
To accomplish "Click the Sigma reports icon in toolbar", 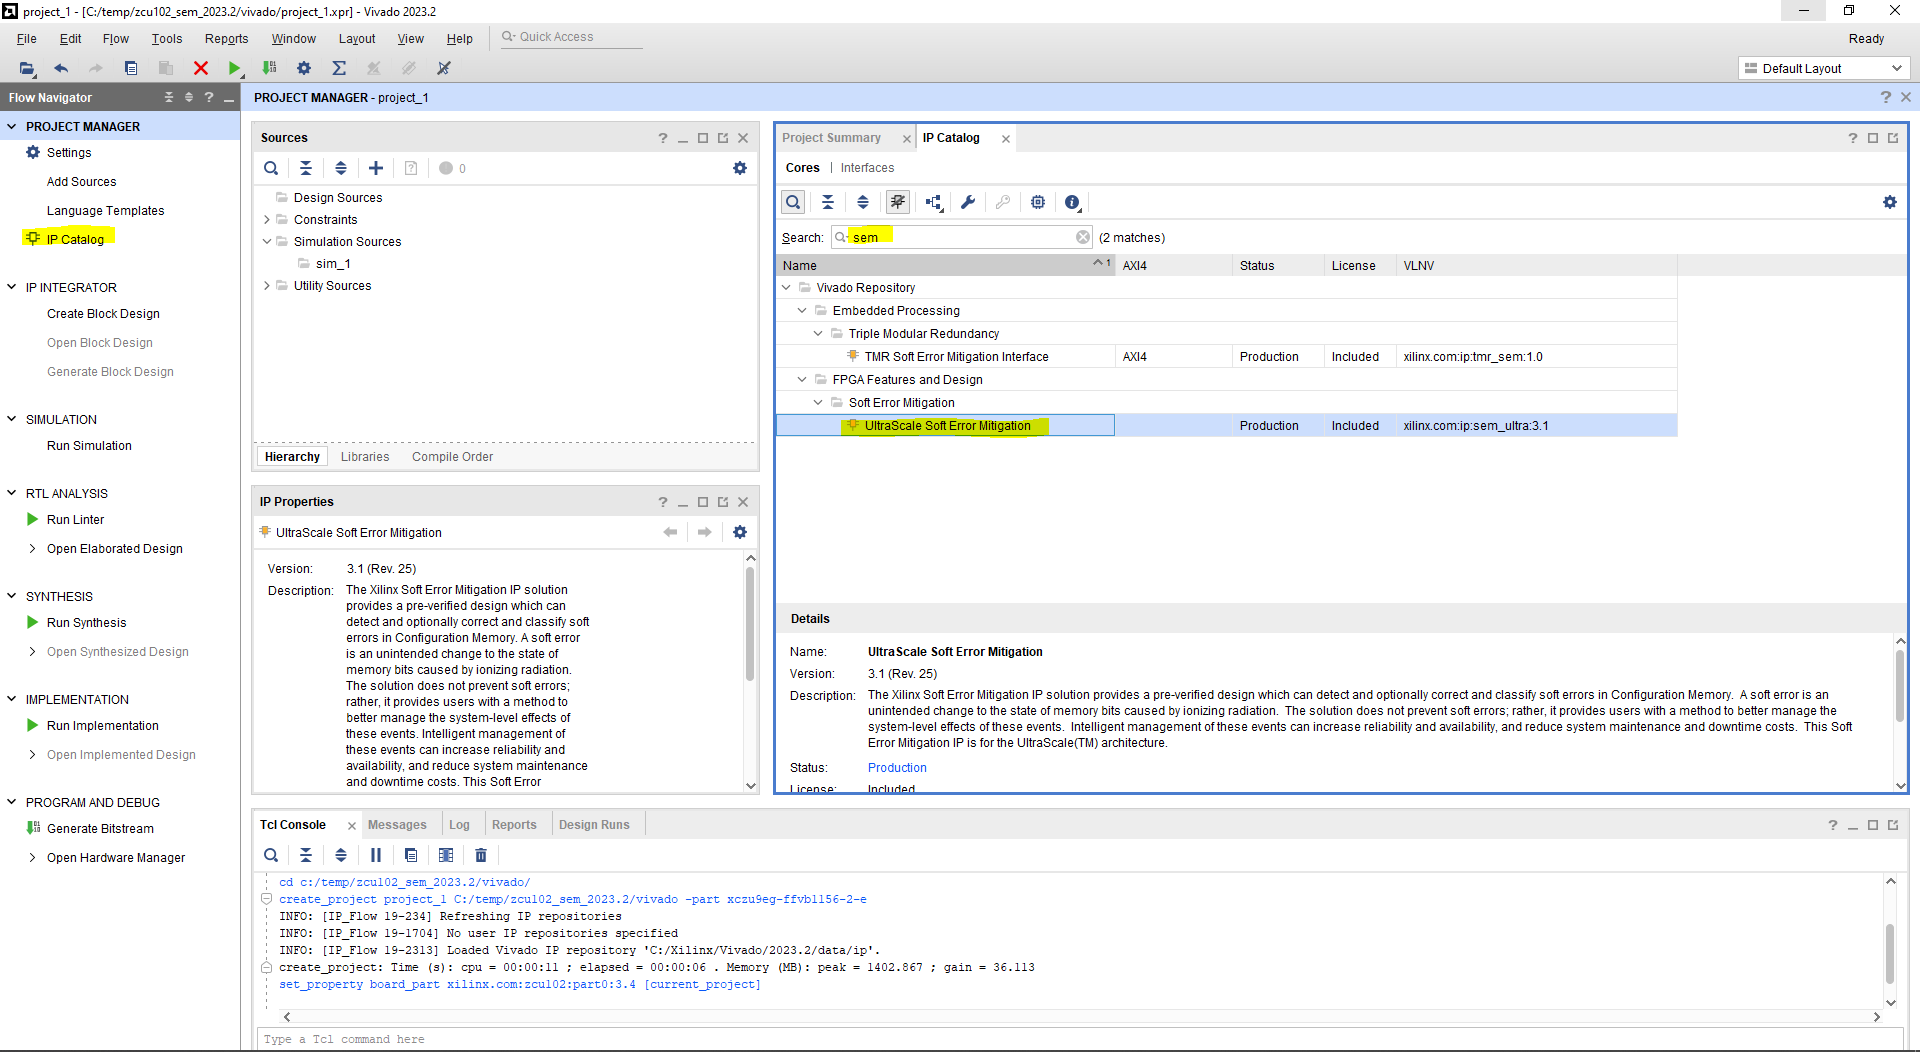I will tap(339, 68).
